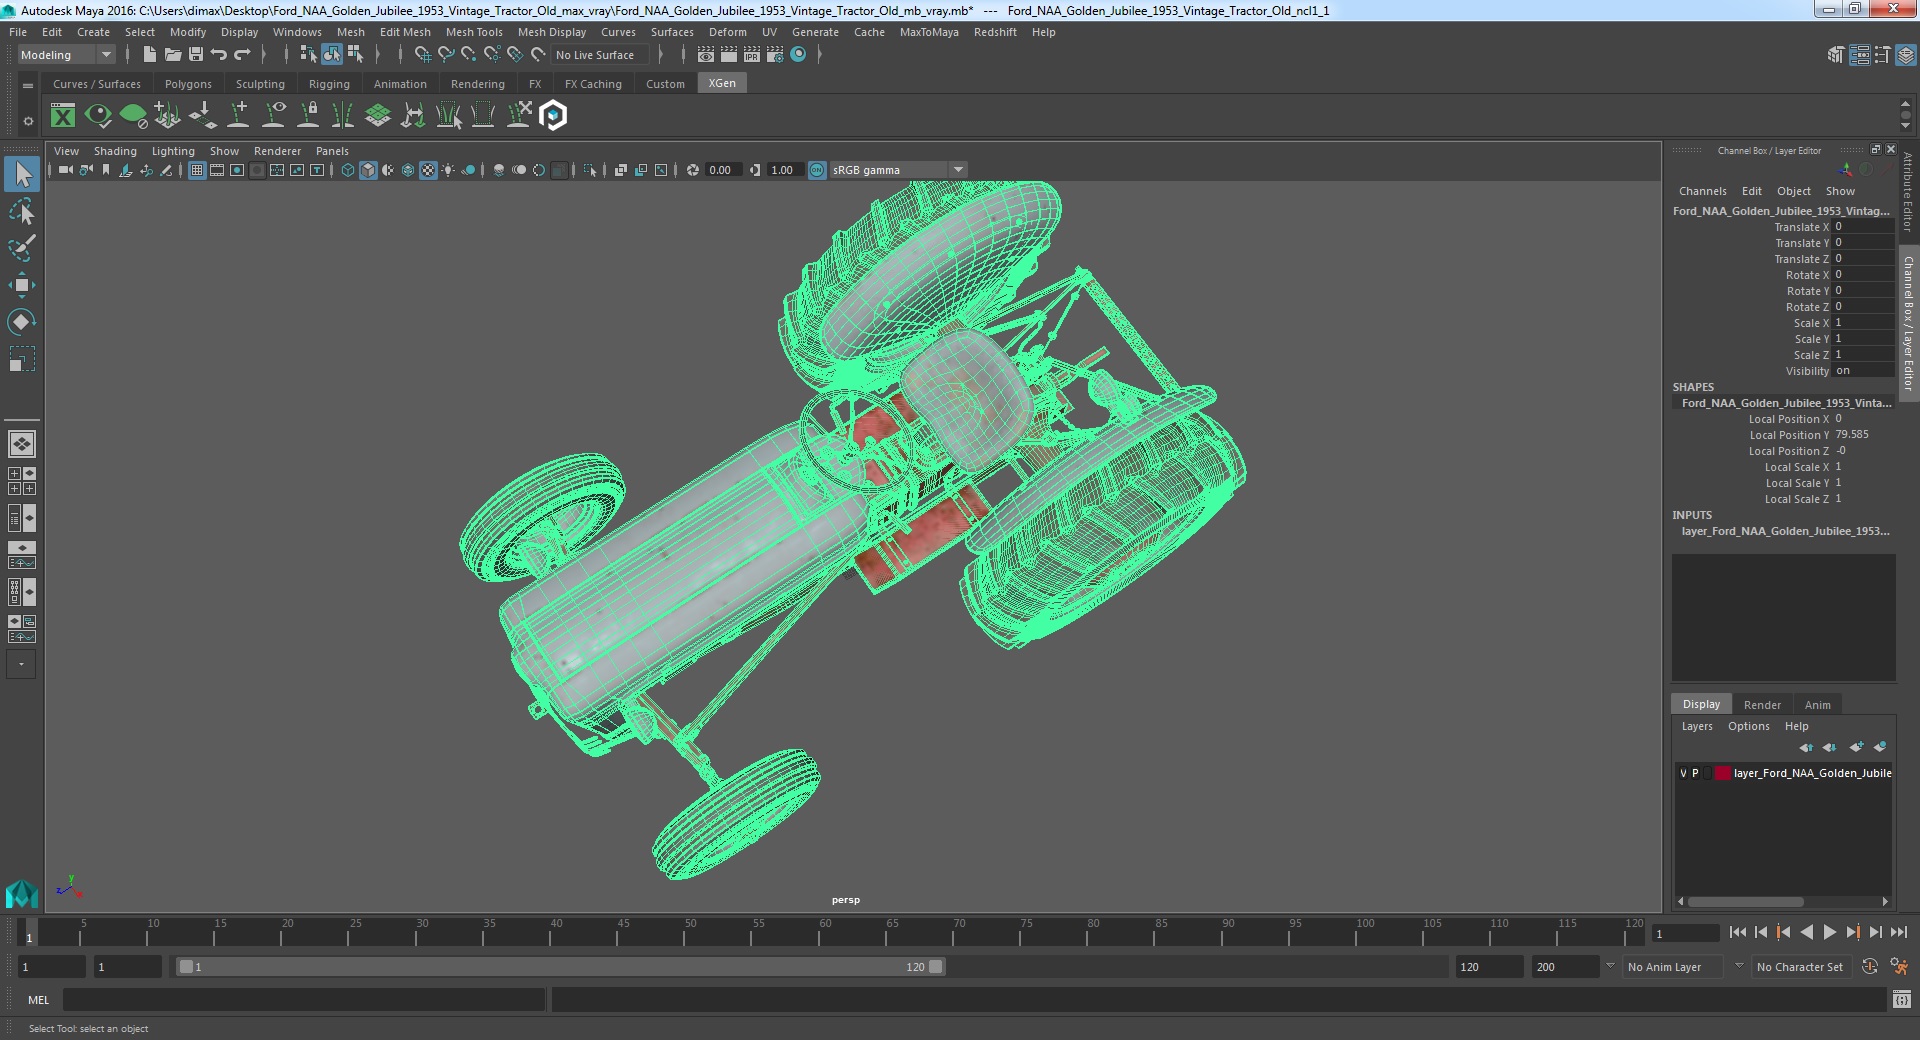Open a scene with folder icon
Screen dimensions: 1920x1040
pyautogui.click(x=172, y=55)
